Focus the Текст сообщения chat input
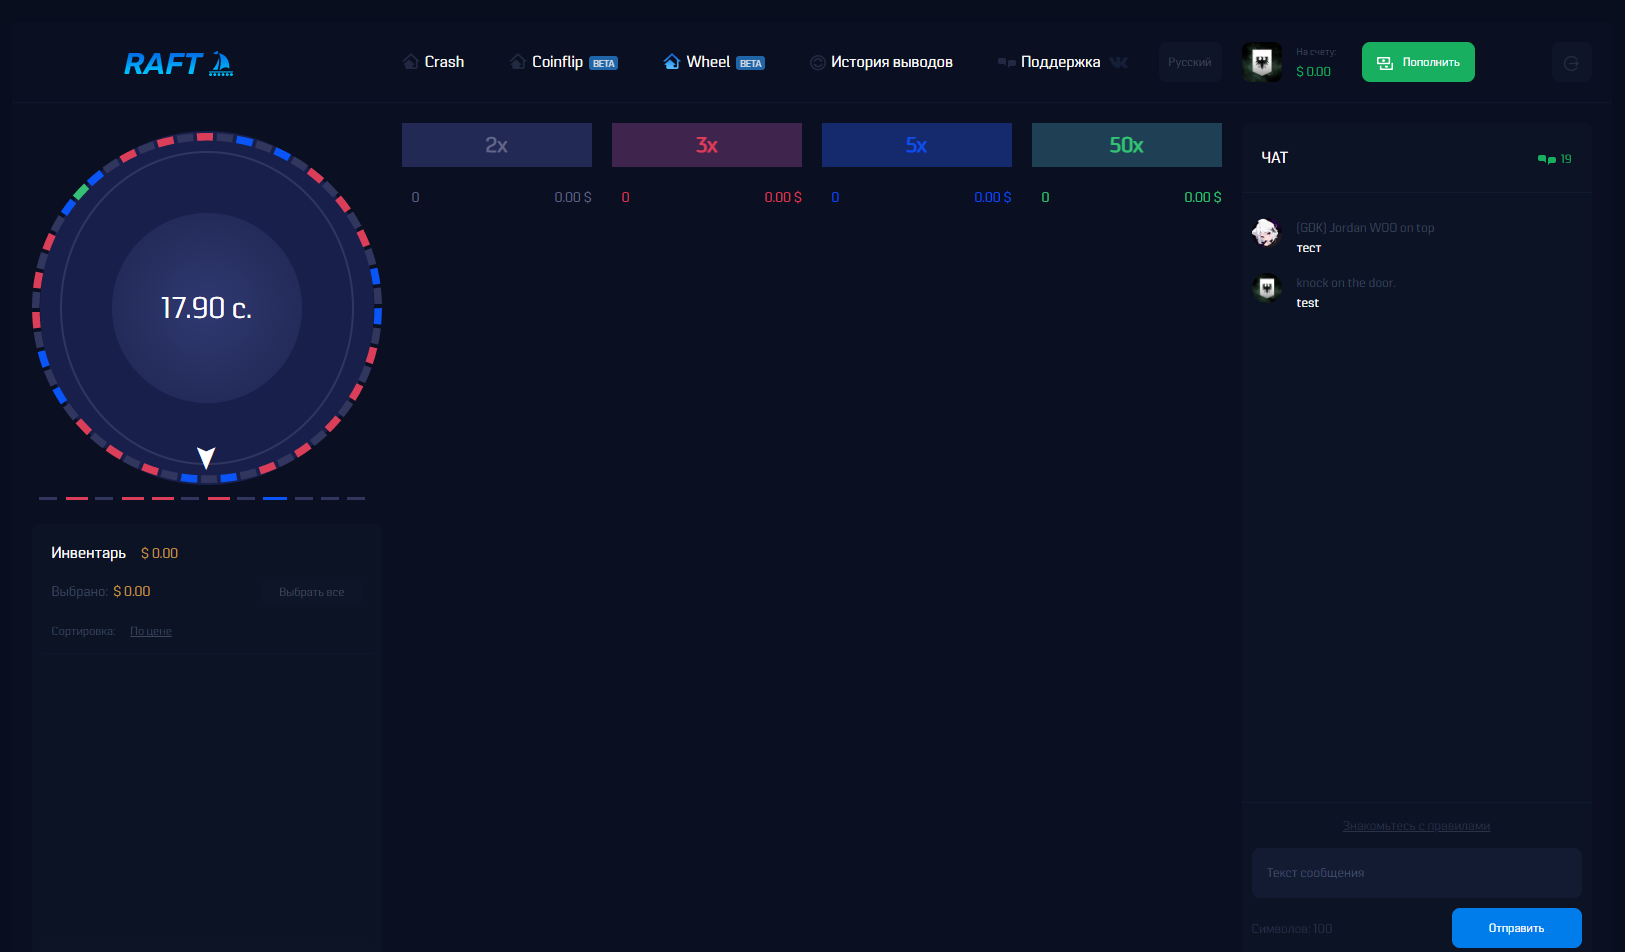Screen dimensions: 1625x952 pos(1416,873)
